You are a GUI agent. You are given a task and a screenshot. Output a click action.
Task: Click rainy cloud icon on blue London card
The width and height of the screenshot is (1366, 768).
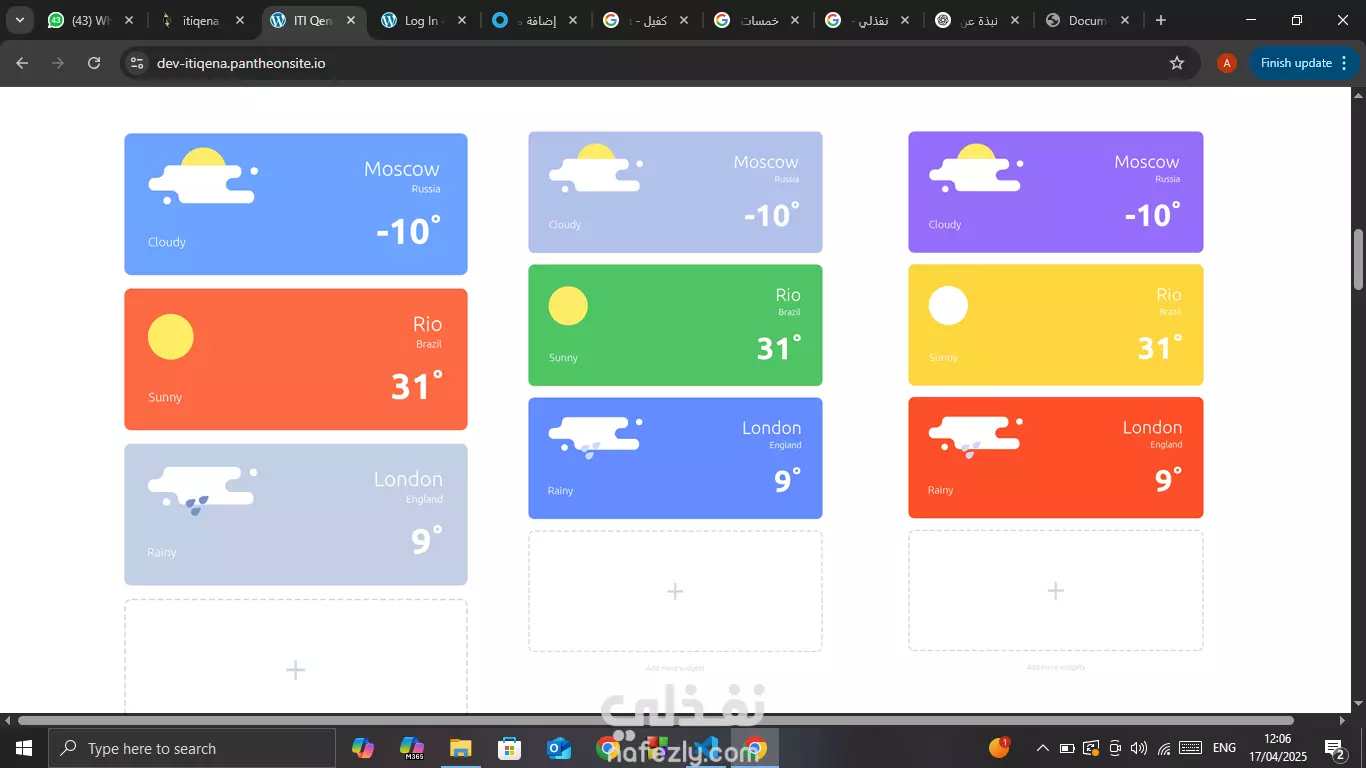tap(596, 438)
